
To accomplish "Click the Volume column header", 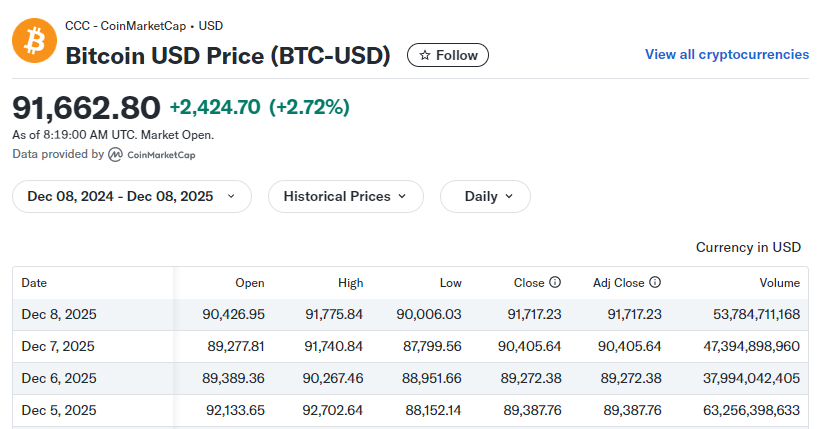I will [780, 283].
